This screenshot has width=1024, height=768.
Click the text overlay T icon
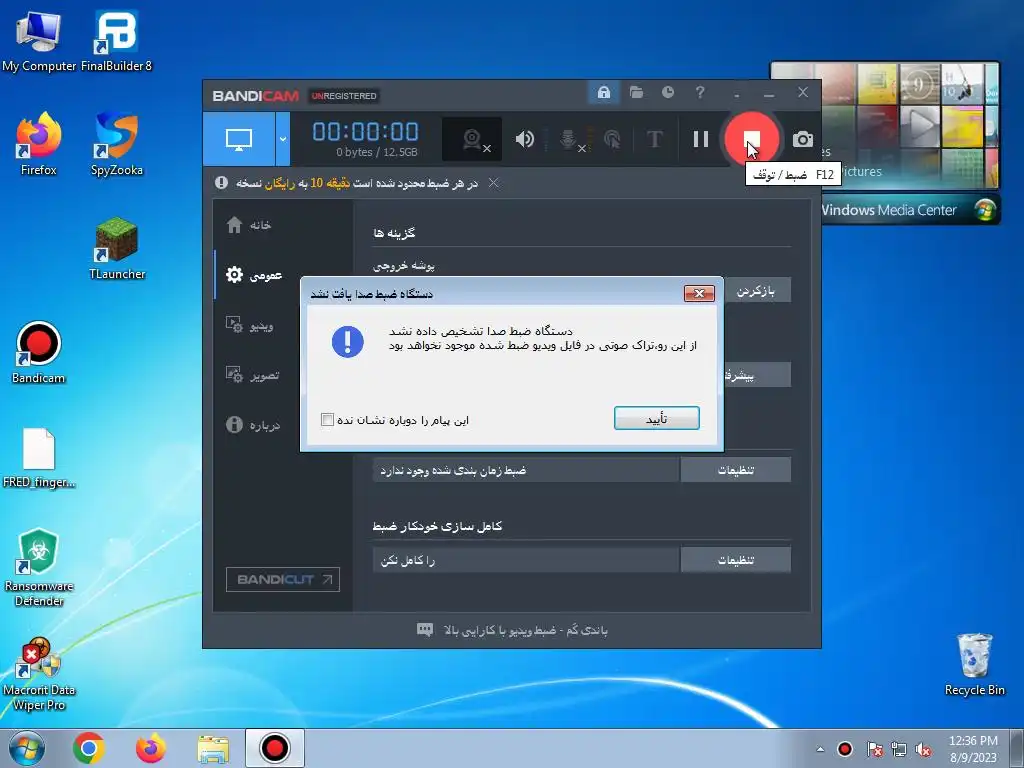654,138
